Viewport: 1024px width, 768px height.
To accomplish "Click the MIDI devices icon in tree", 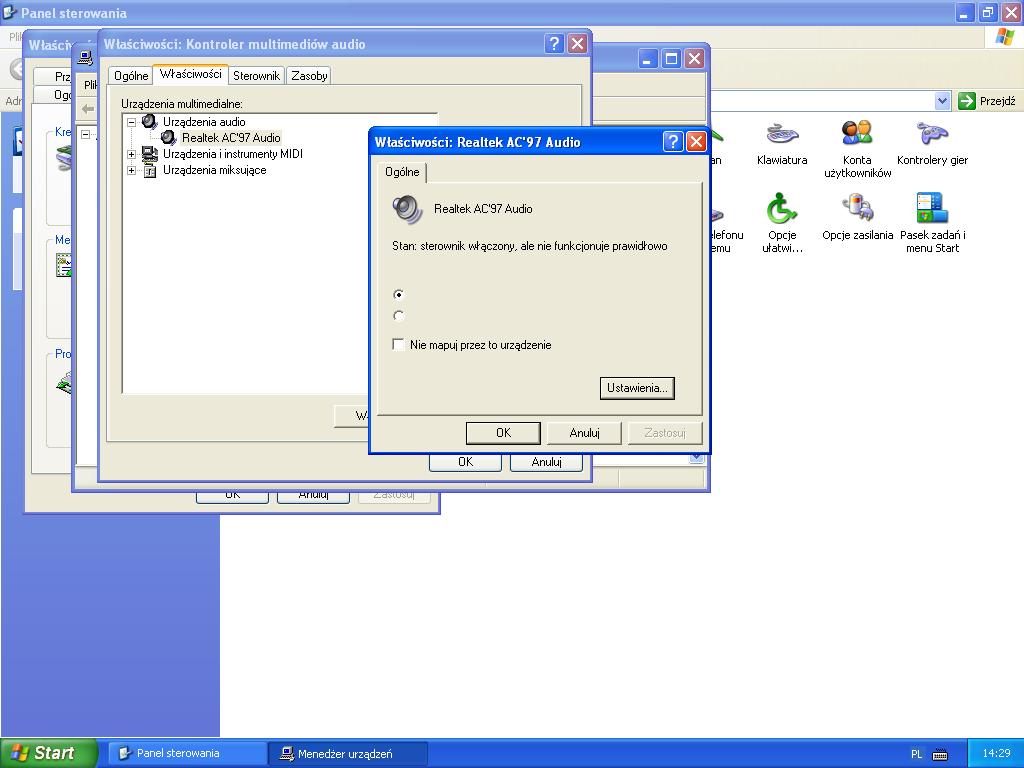I will point(150,154).
